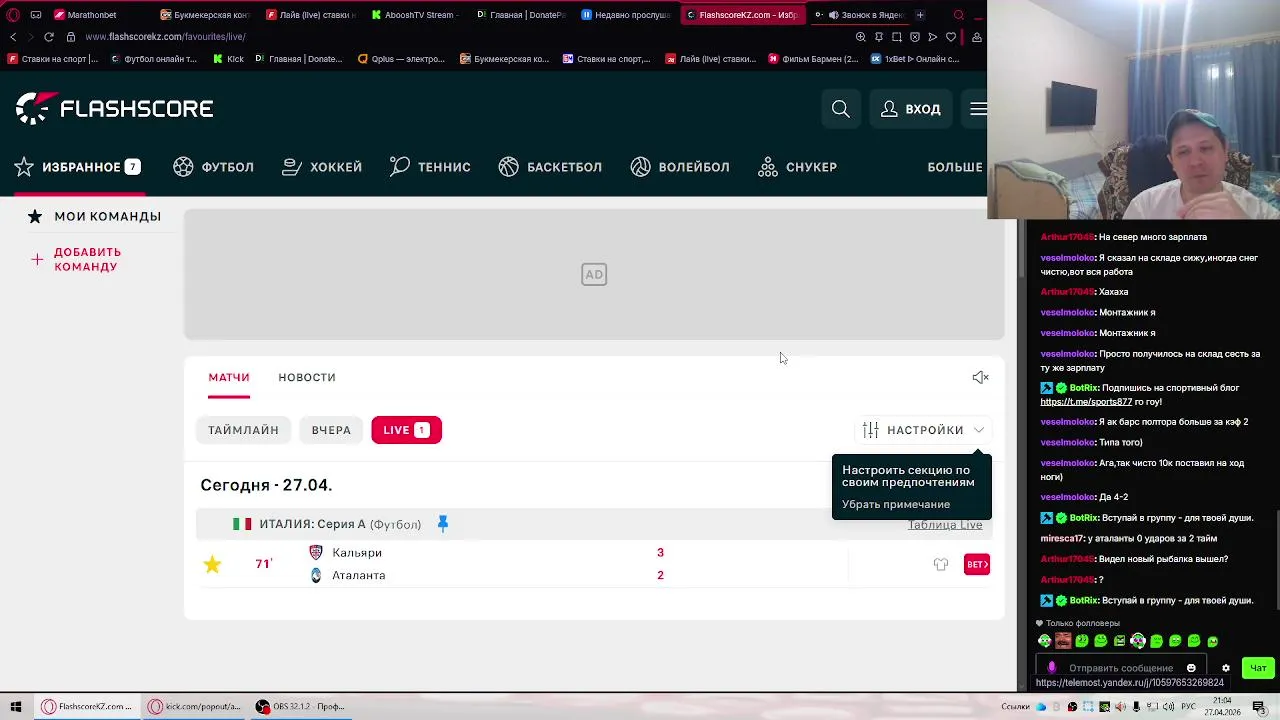Viewport: 1280px width, 720px height.
Task: Open the hamburger menu icon in Flashscore header
Action: pos(978,109)
